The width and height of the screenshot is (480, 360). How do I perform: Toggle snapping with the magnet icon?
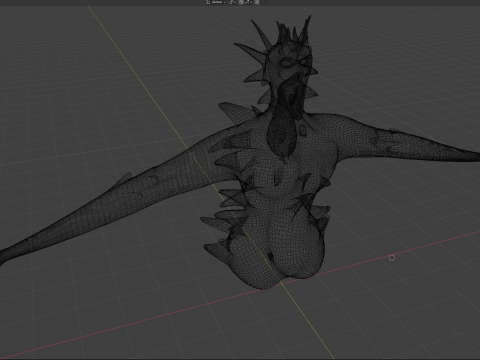tap(241, 2)
